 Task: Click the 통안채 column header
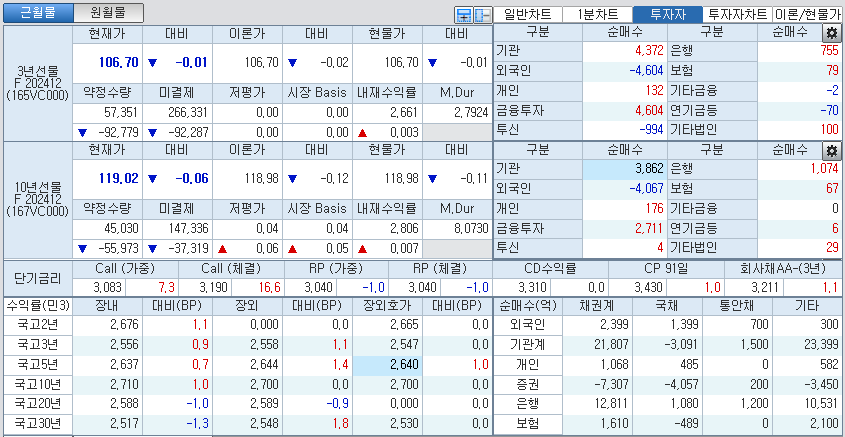pos(737,306)
